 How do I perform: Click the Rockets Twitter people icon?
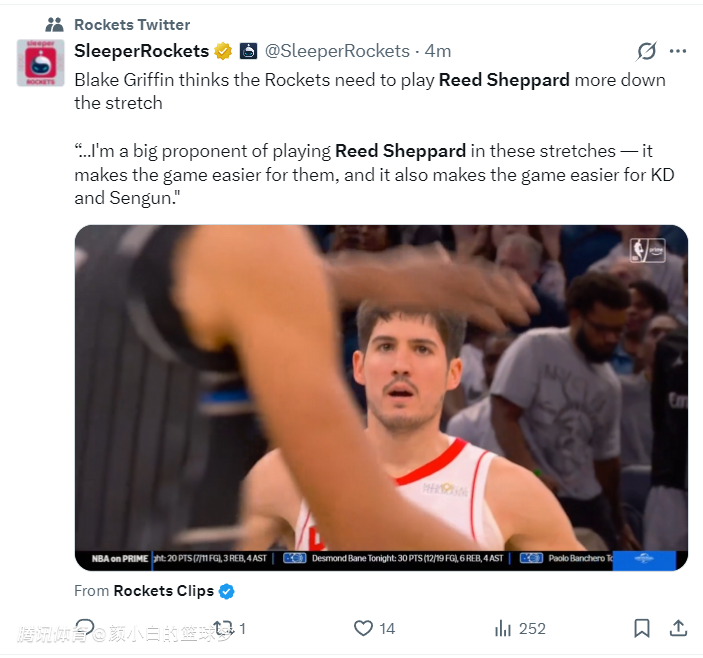(55, 24)
